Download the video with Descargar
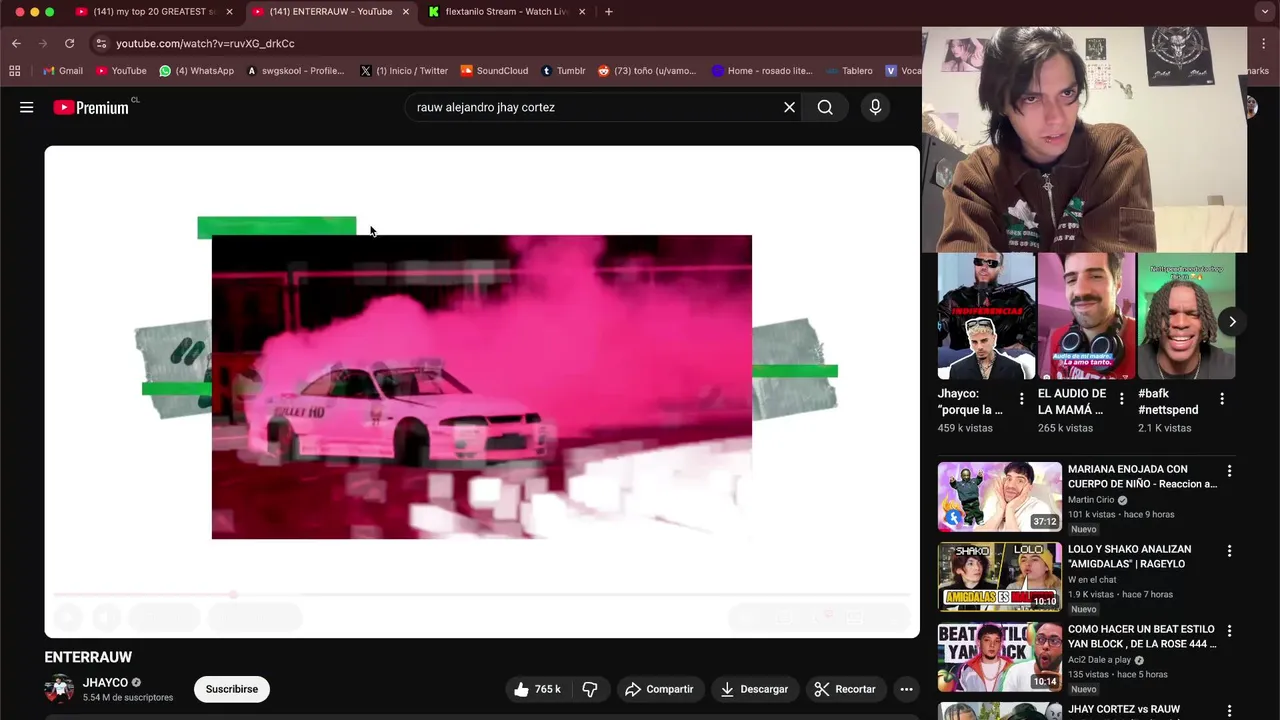The width and height of the screenshot is (1280, 720). pyautogui.click(x=754, y=689)
